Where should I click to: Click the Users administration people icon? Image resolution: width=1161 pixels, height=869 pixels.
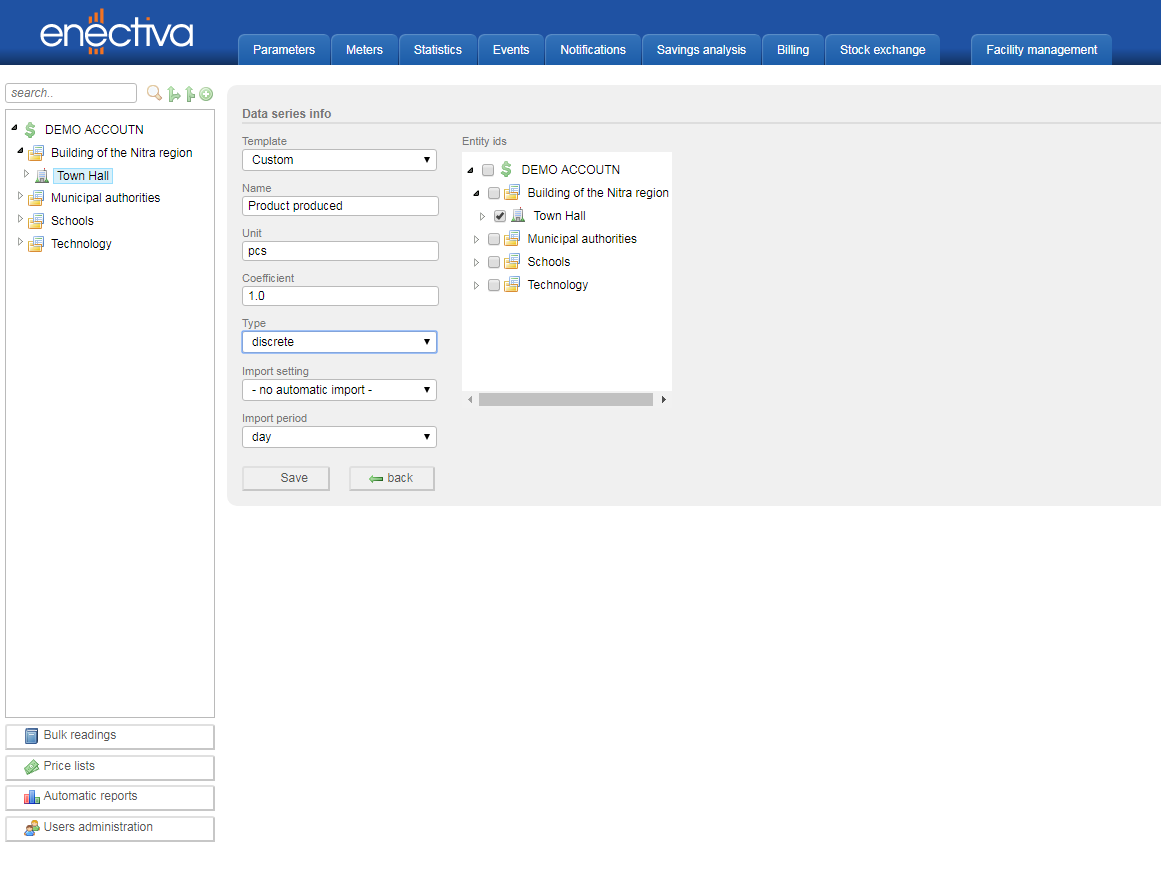point(31,828)
